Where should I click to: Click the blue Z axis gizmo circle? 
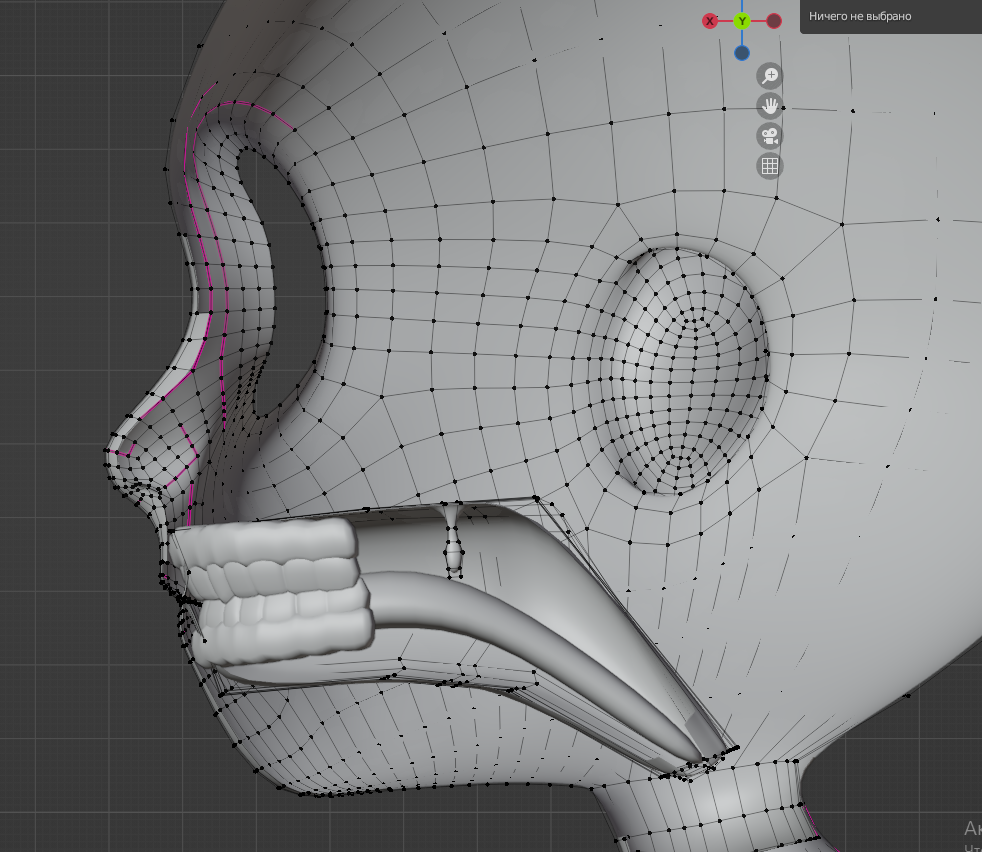(741, 53)
